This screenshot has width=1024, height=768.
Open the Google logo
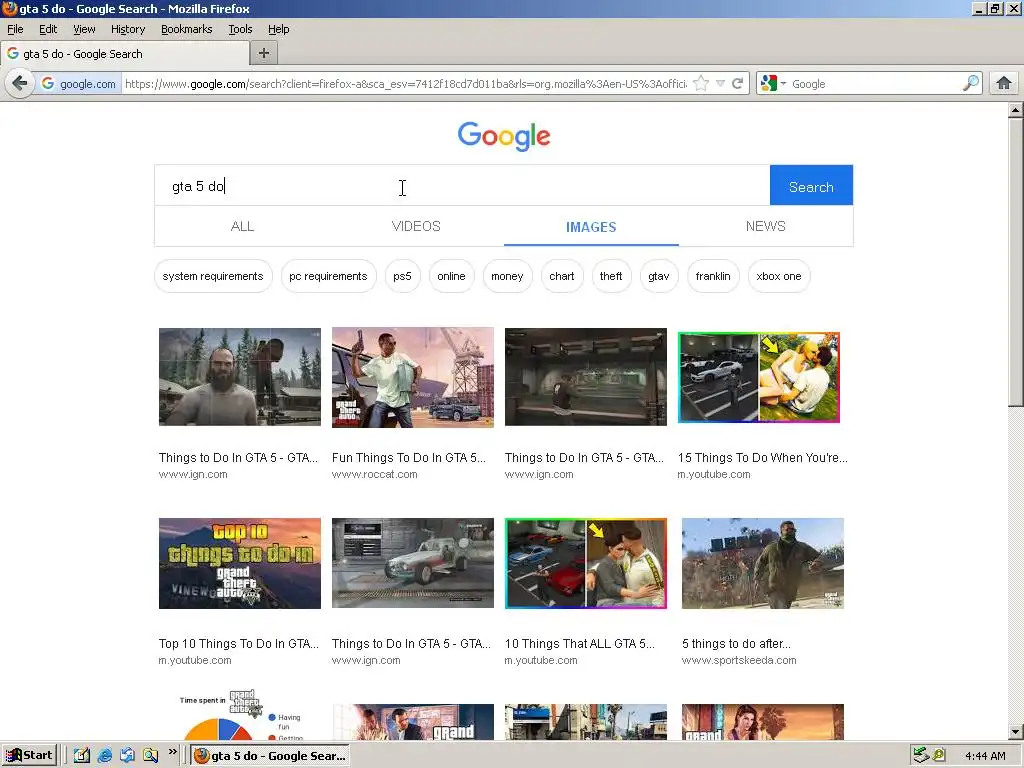[504, 136]
